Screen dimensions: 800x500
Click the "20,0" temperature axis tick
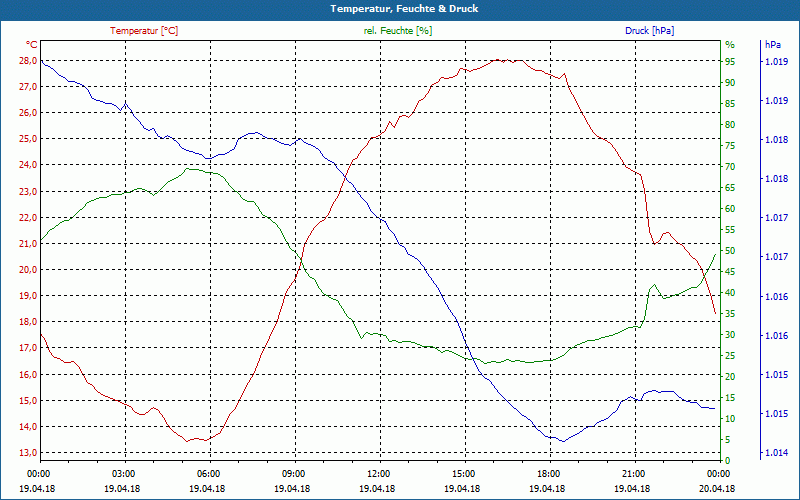tap(28, 270)
